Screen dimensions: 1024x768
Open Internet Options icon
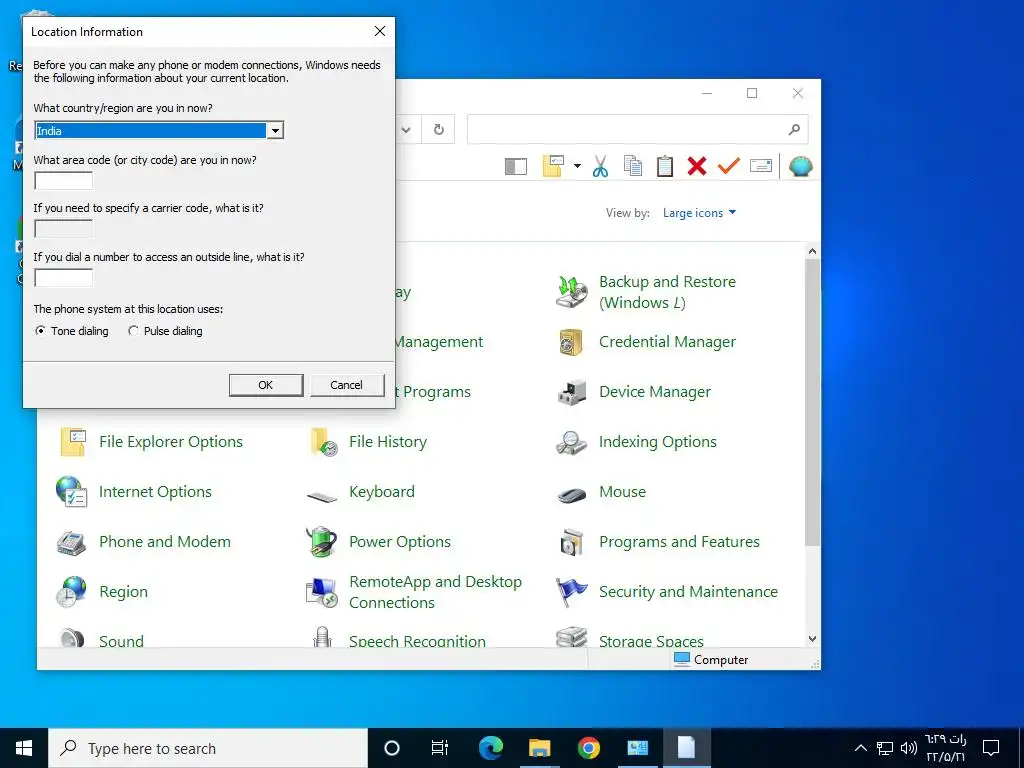tap(72, 492)
